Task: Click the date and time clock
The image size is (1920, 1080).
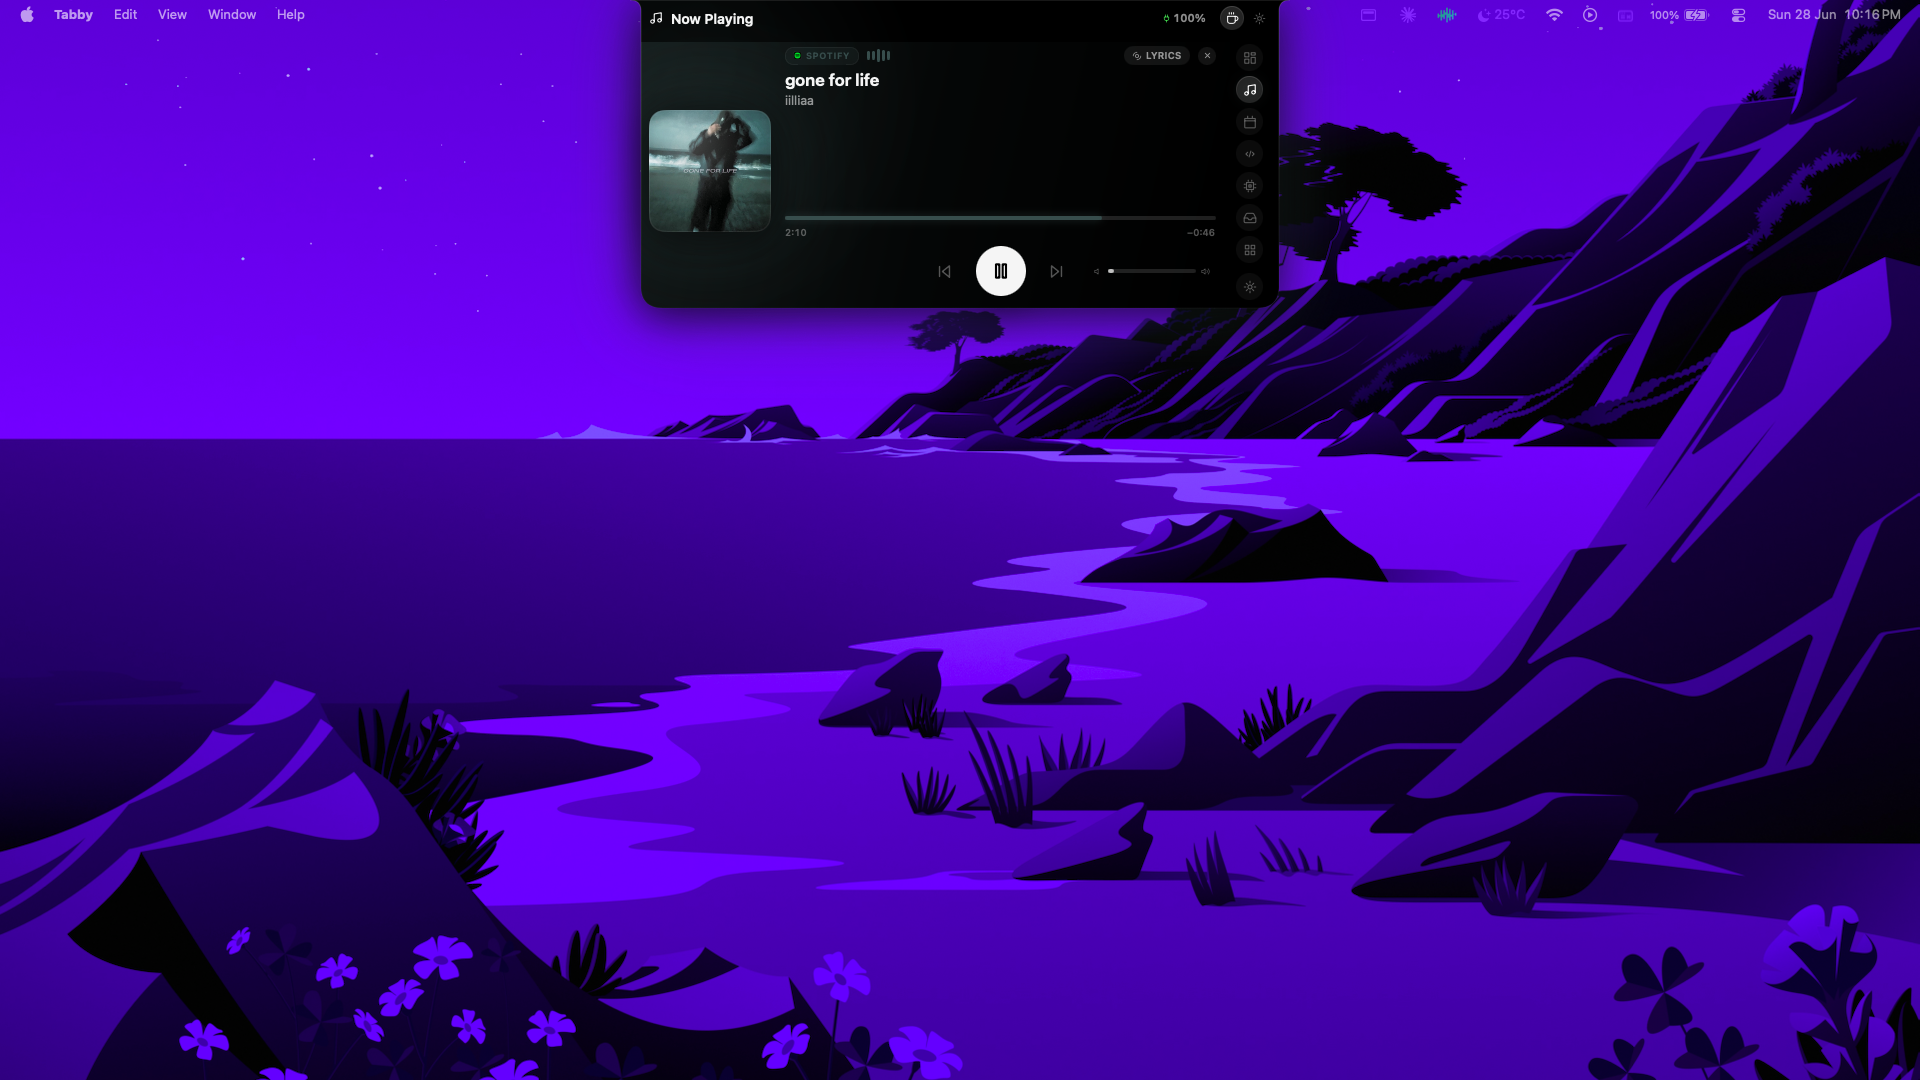Action: (x=1834, y=15)
